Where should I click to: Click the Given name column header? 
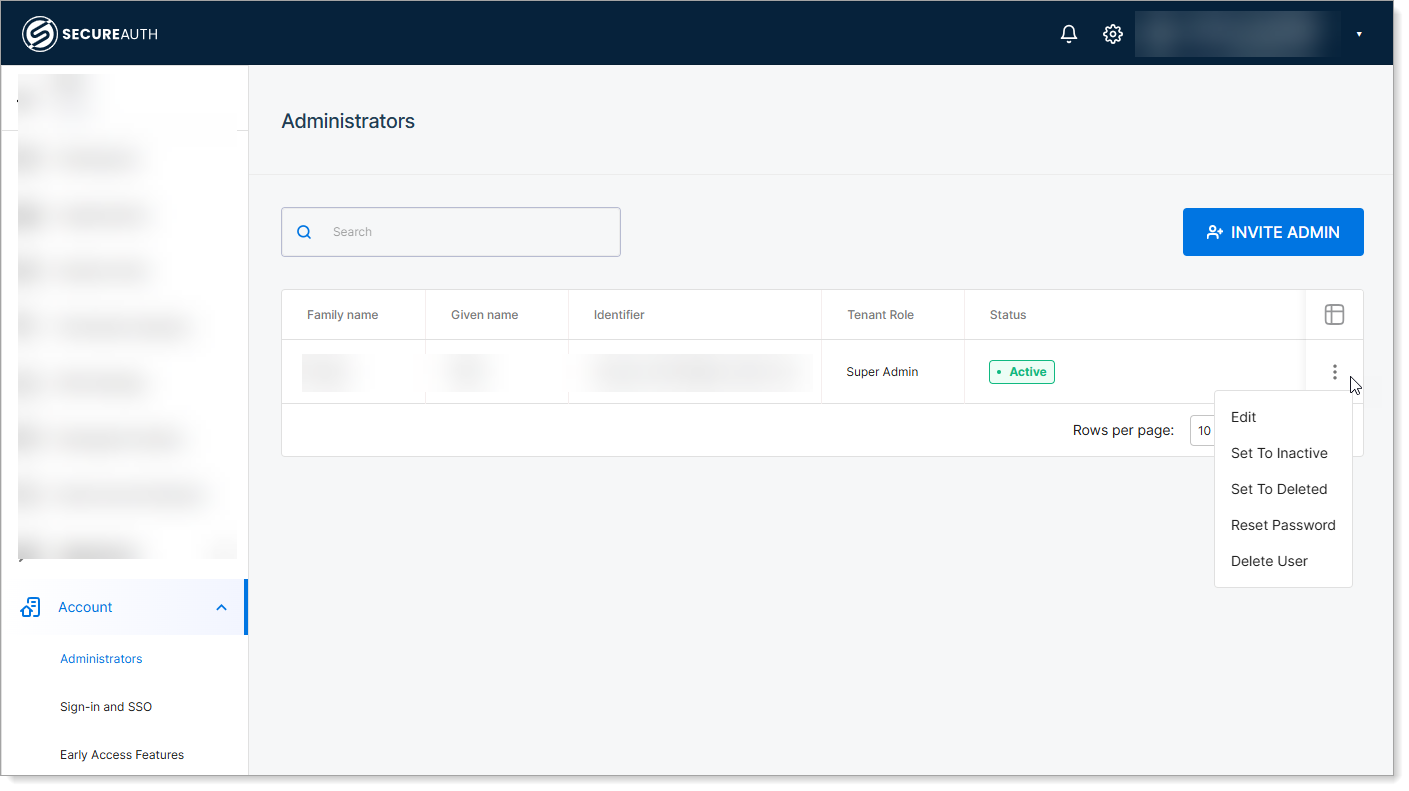pos(484,315)
